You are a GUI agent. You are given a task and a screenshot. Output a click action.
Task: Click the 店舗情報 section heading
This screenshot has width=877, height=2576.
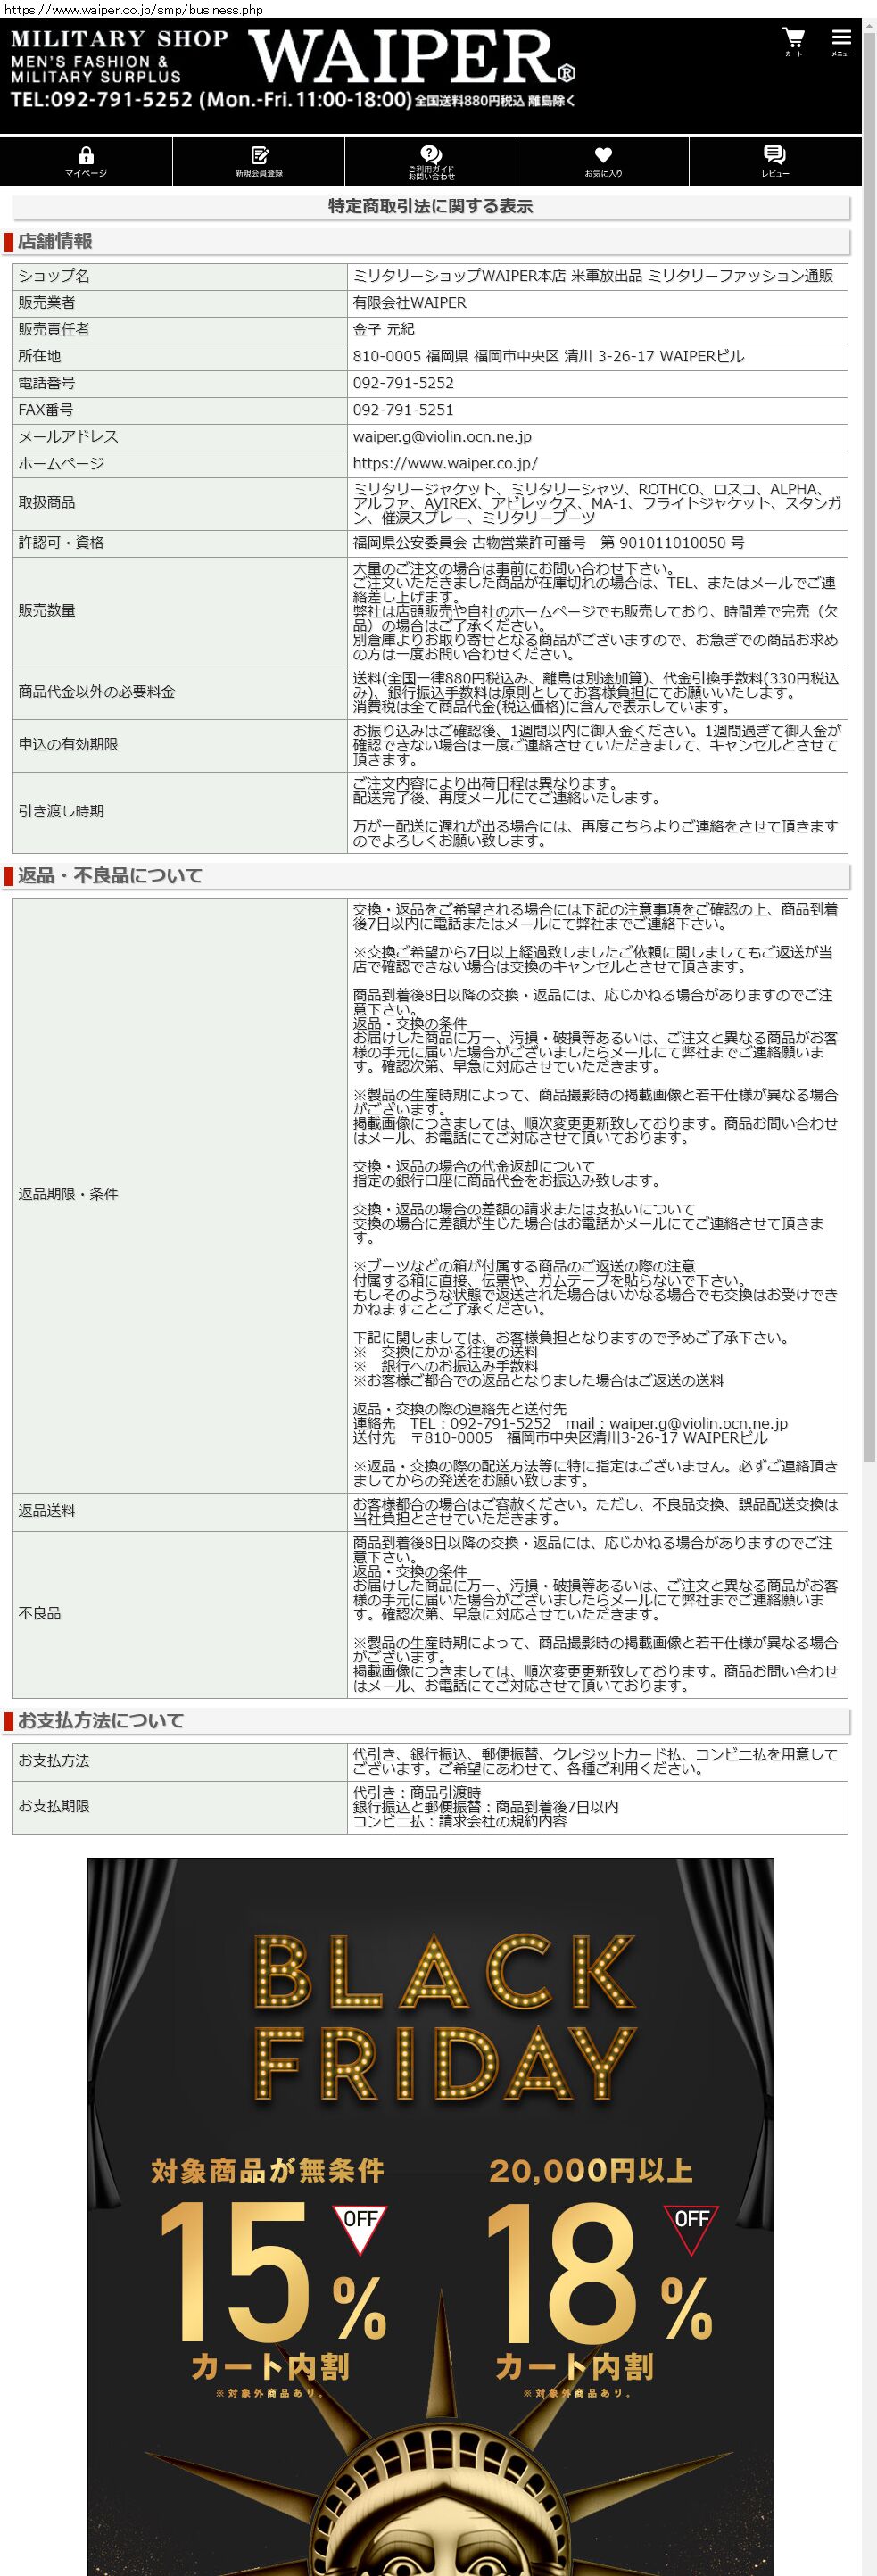tap(55, 241)
